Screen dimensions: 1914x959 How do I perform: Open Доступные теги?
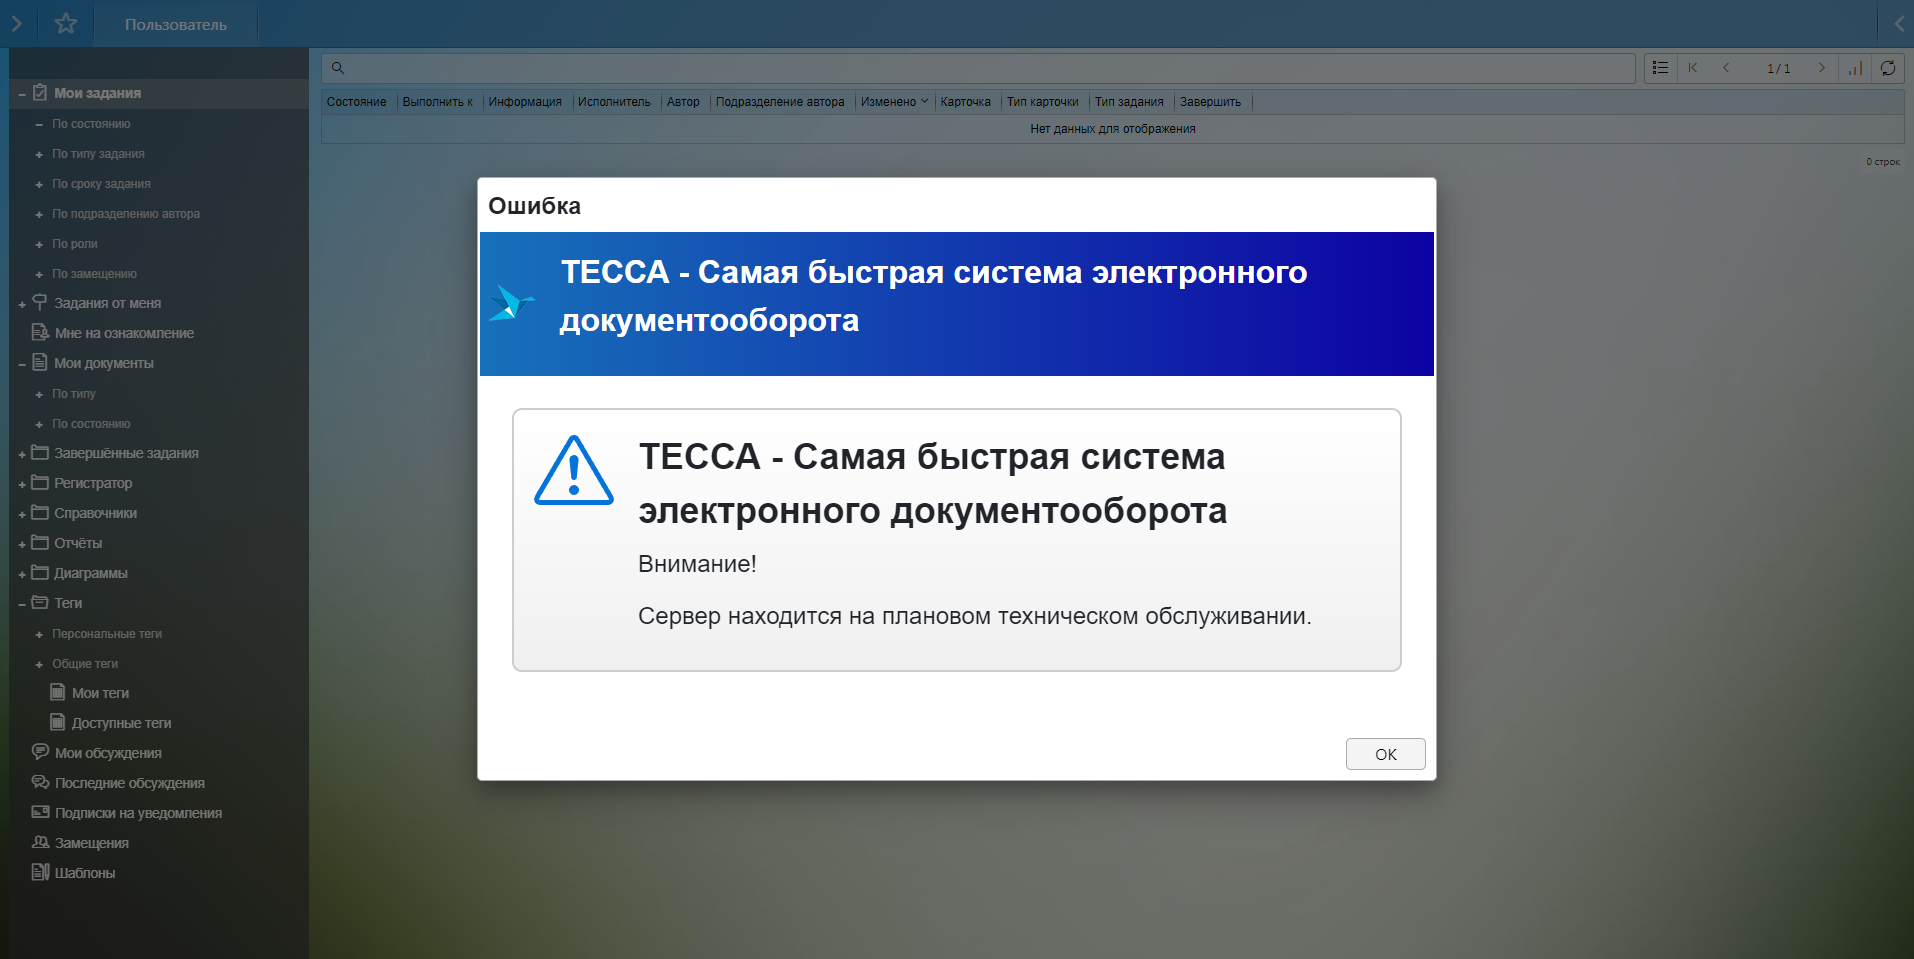(121, 723)
